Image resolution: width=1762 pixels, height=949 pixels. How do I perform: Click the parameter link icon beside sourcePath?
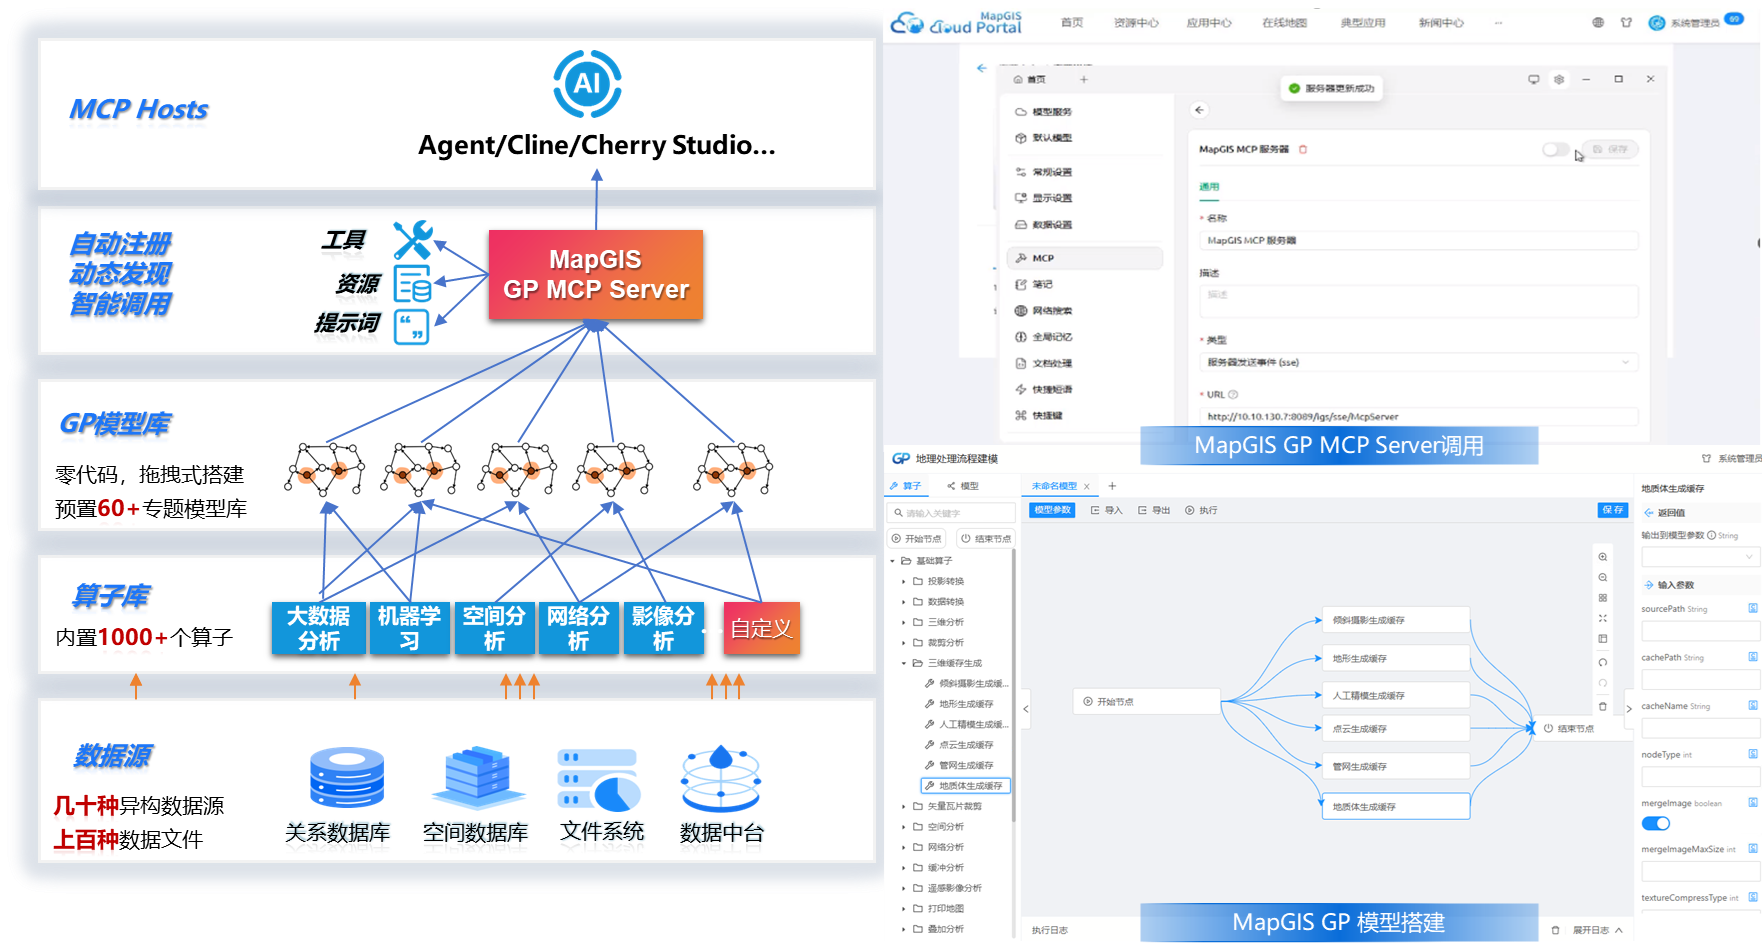(x=1752, y=608)
